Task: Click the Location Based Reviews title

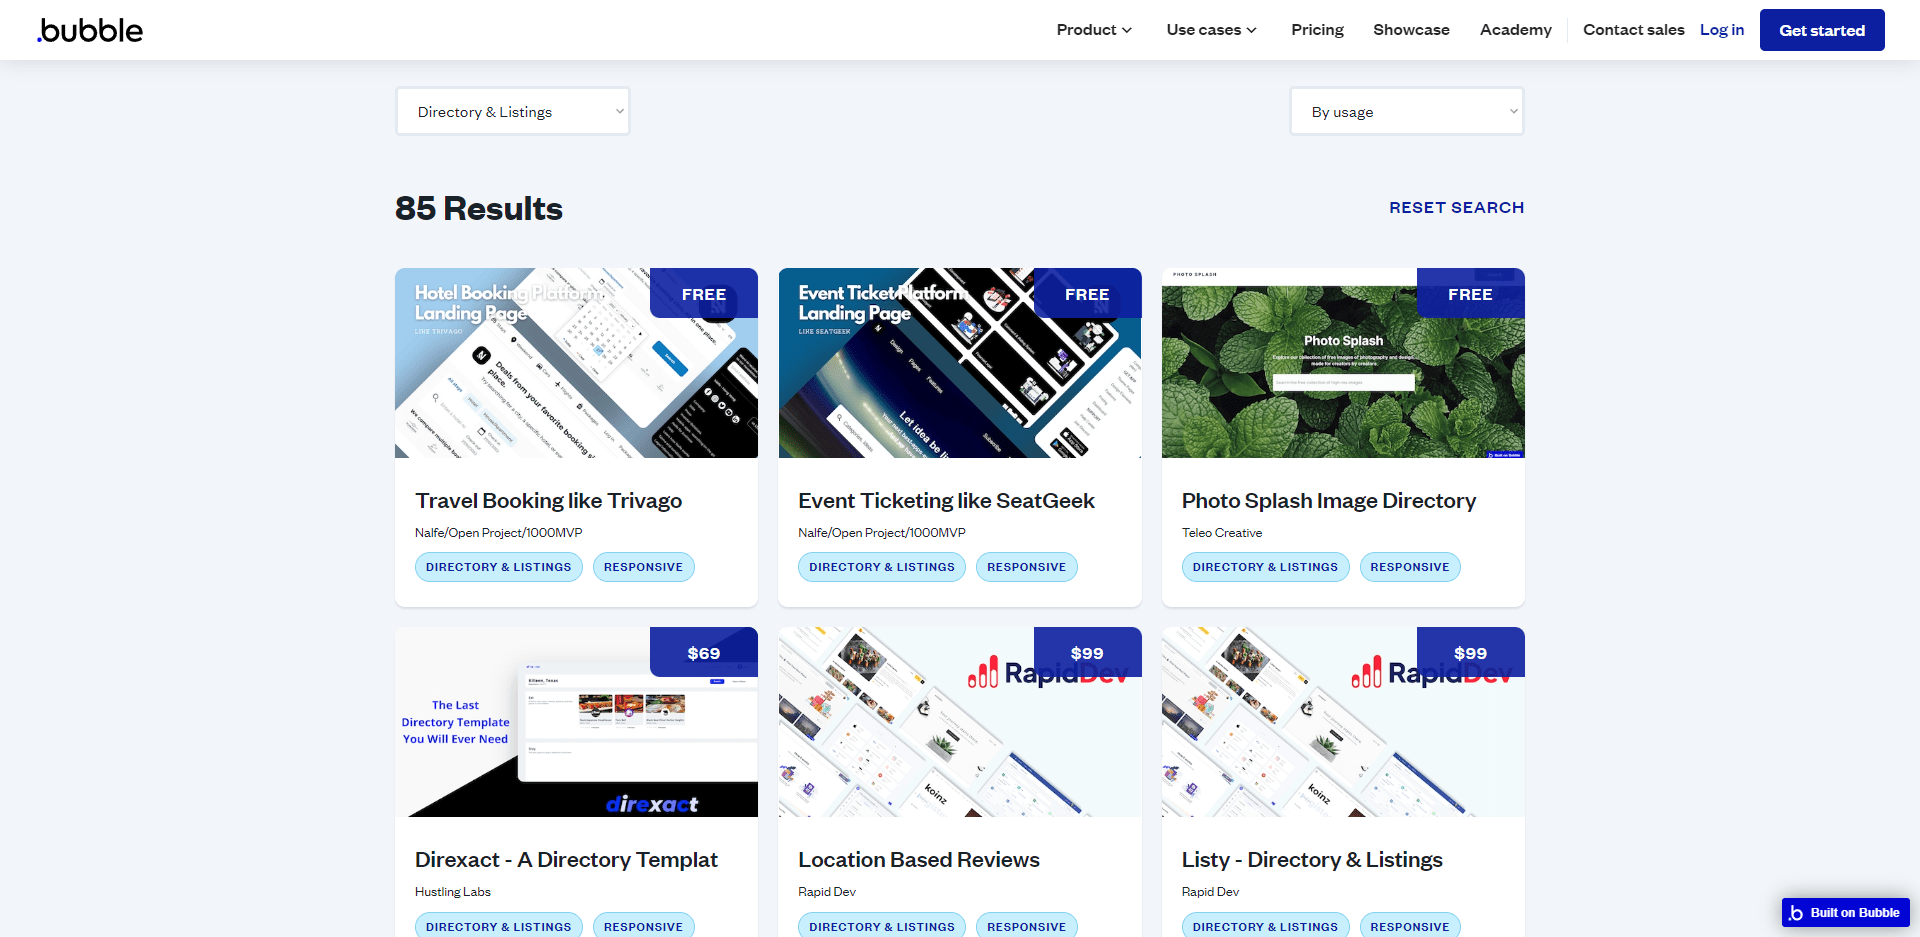Action: (x=918, y=860)
